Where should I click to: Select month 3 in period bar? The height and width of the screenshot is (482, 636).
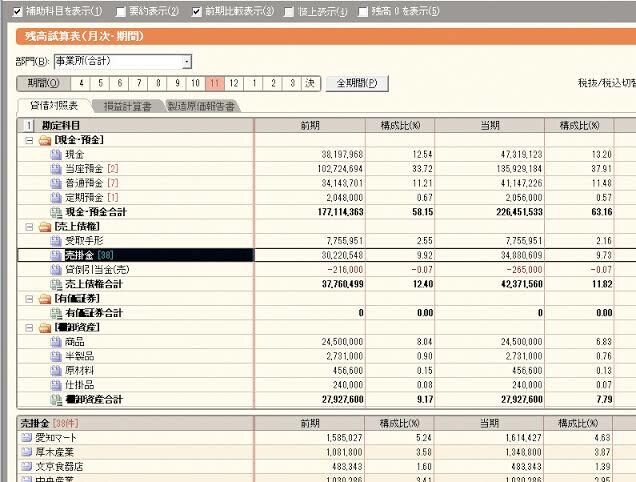coord(292,84)
